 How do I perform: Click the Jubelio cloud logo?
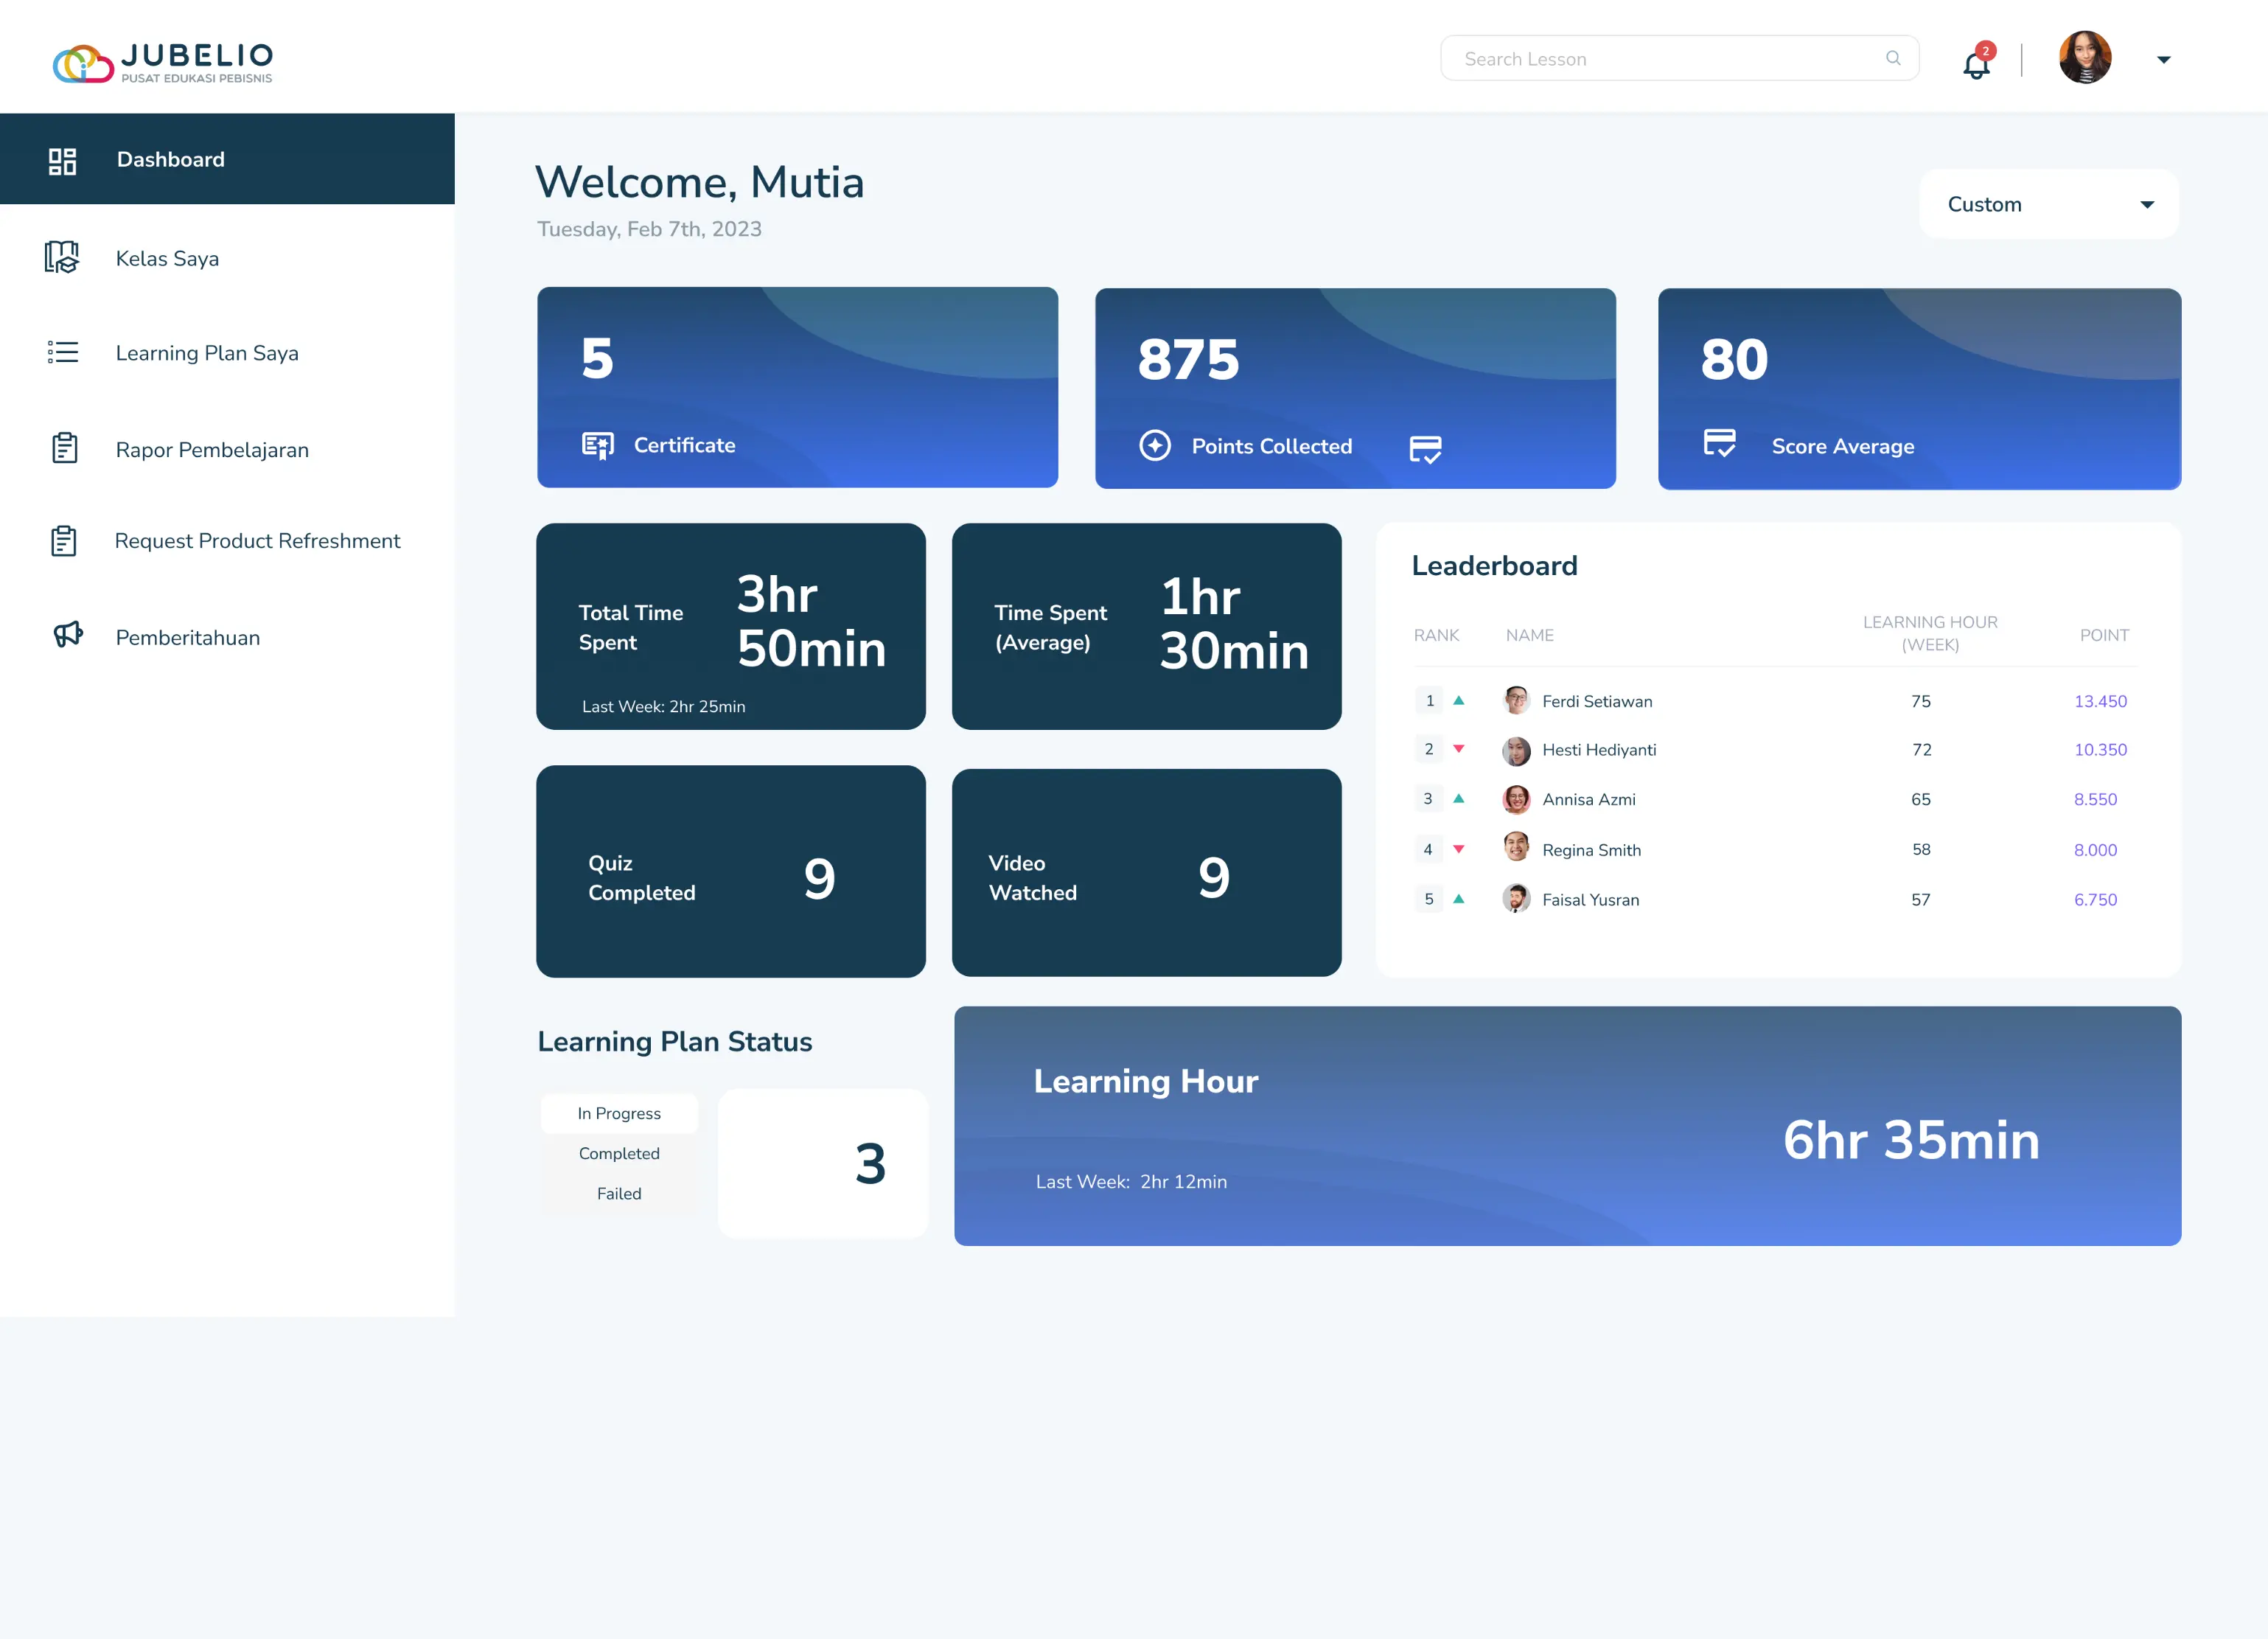(x=83, y=64)
